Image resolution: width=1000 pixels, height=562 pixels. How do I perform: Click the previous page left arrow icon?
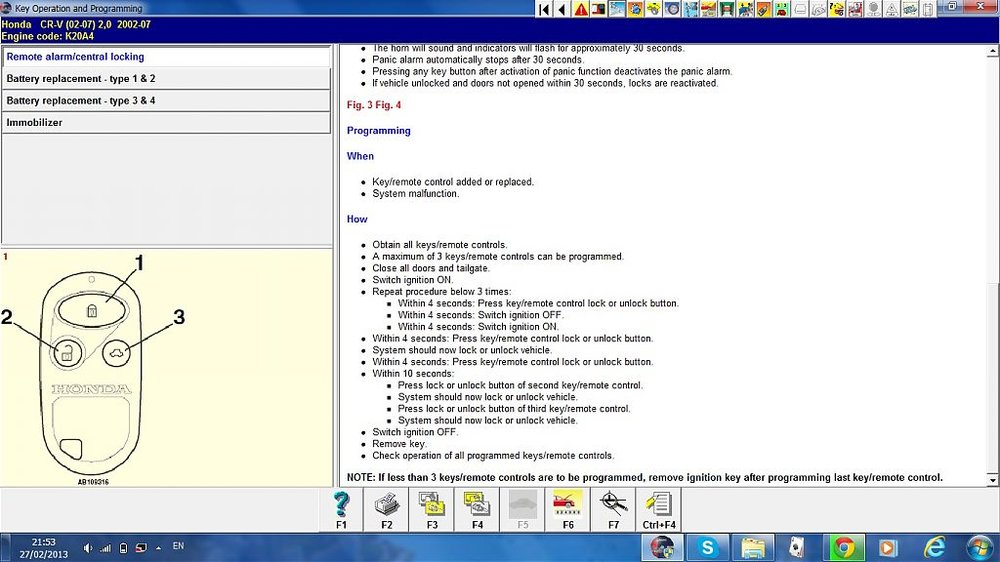click(562, 9)
